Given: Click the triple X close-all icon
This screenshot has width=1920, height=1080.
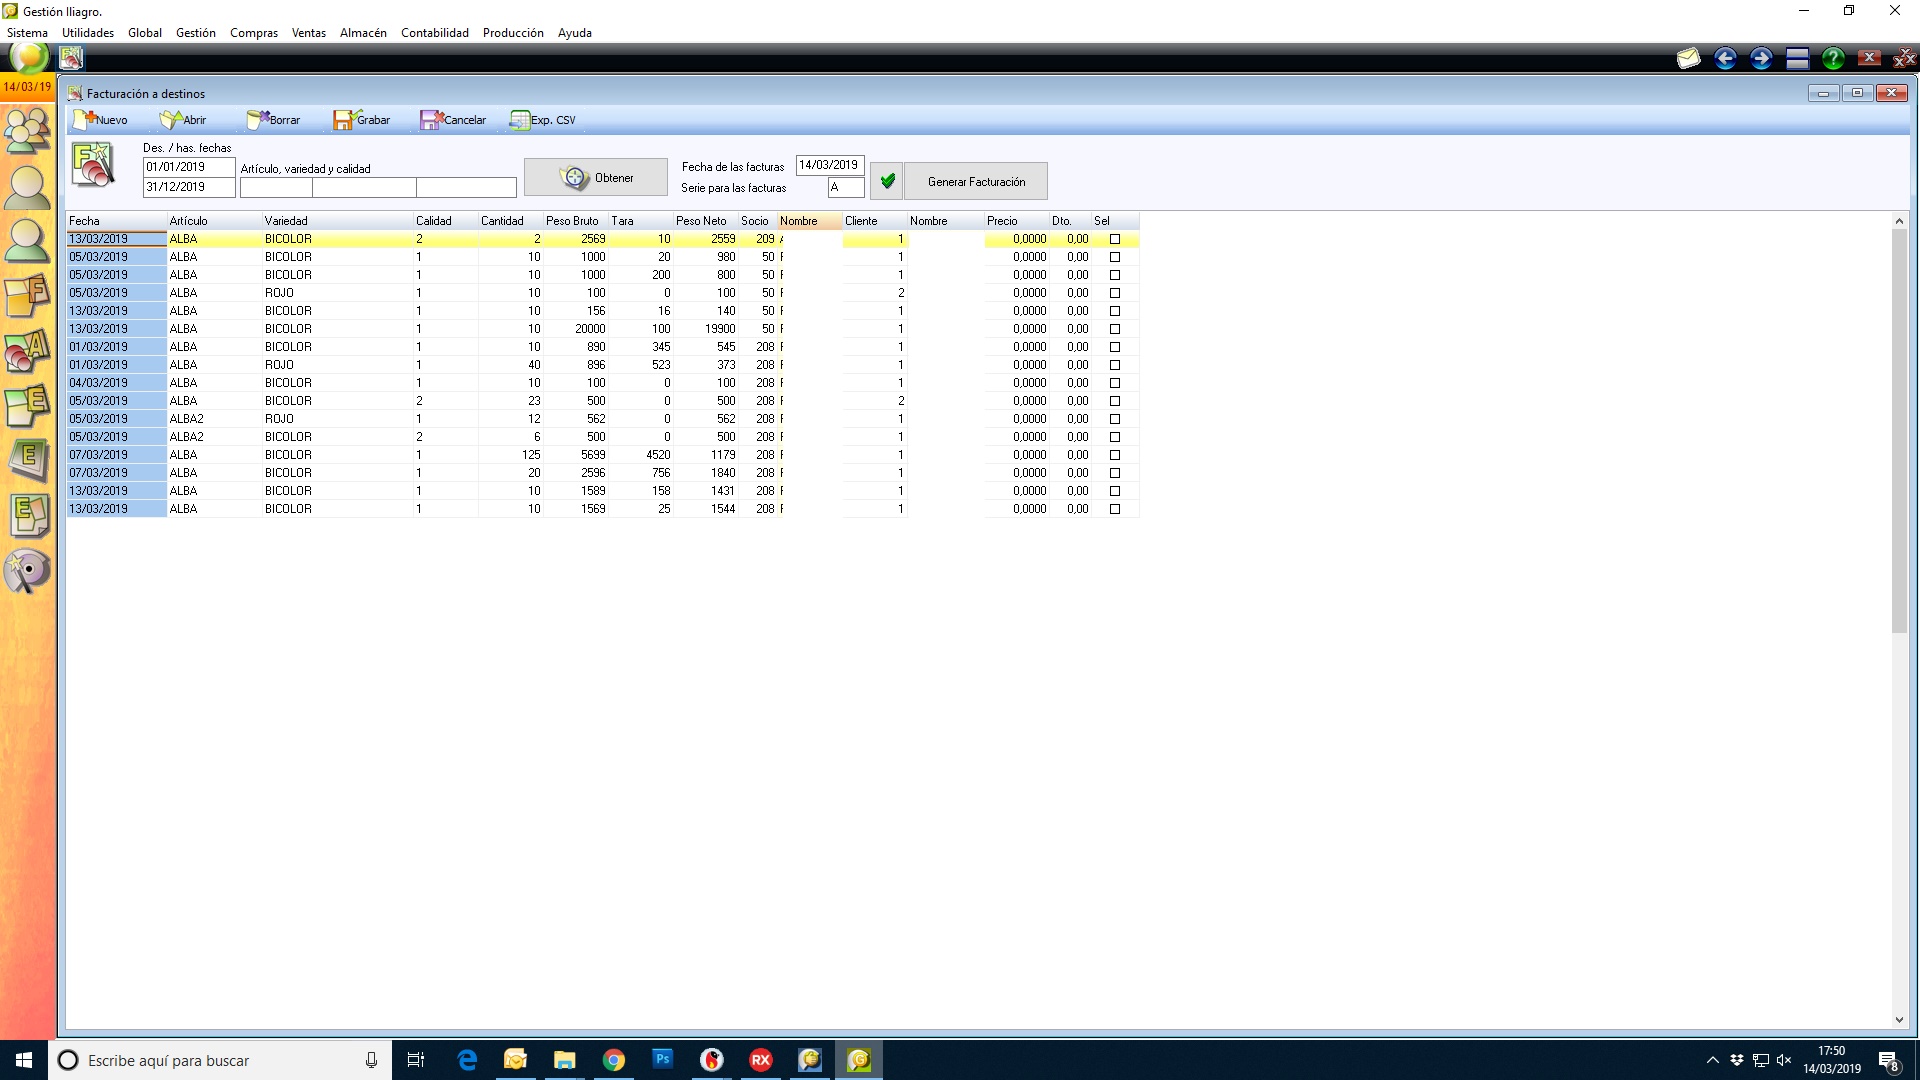Looking at the screenshot, I should click(1905, 59).
